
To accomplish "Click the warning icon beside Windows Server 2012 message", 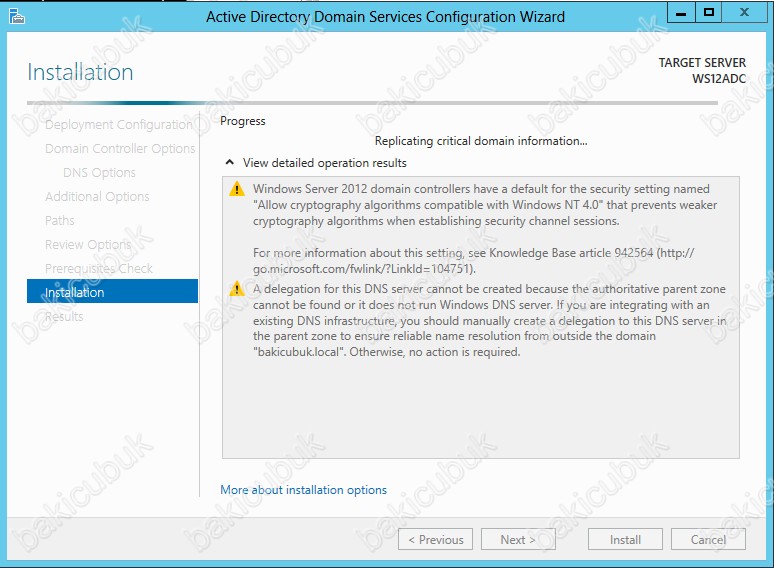I will coord(237,189).
